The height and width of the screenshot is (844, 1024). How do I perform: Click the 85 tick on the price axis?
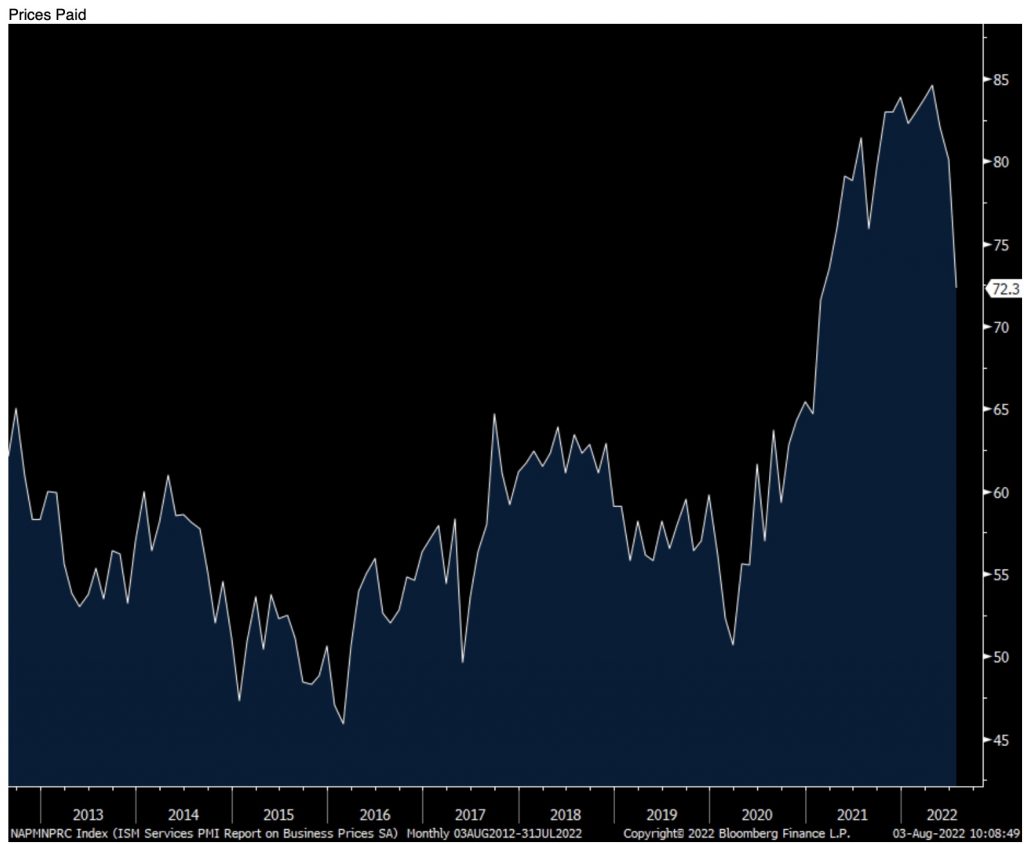coord(1000,80)
